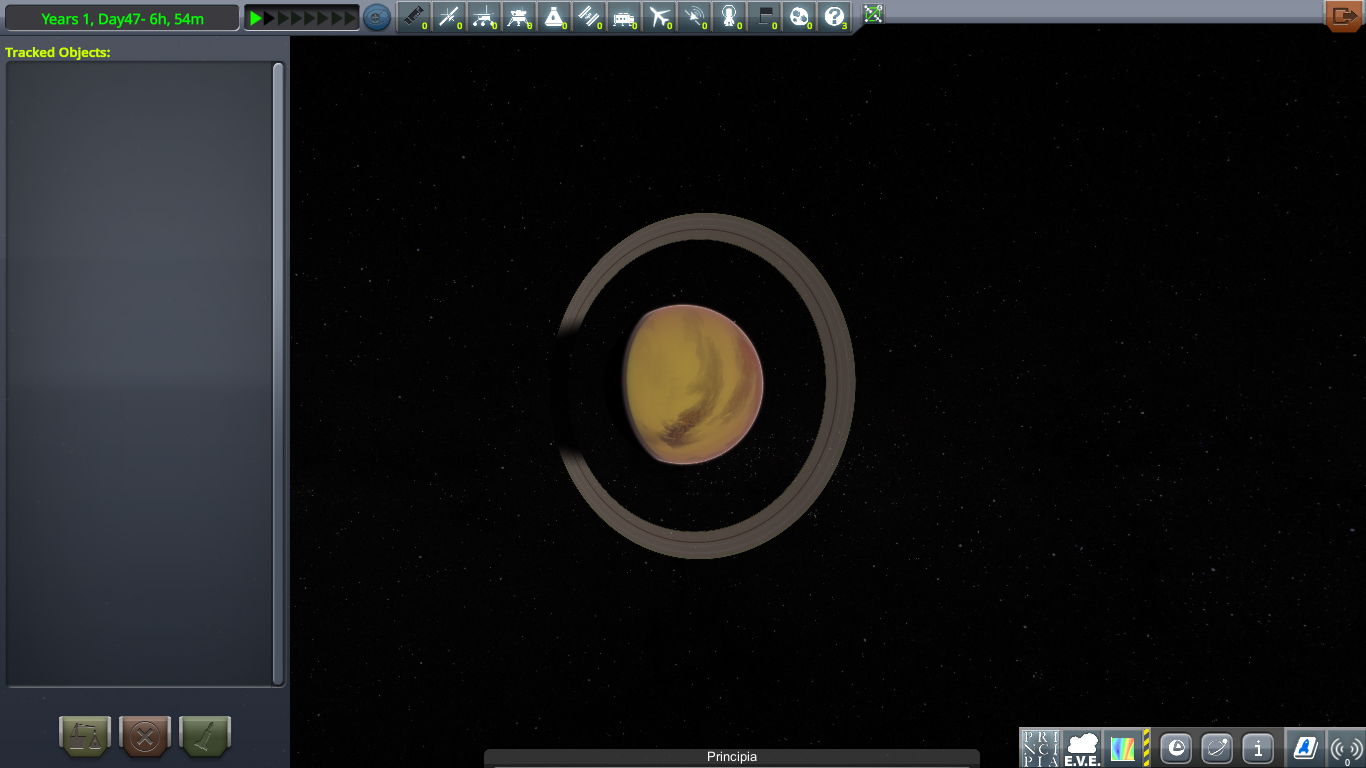1366x768 pixels.
Task: Toggle the Rover vessel filter
Action: pyautogui.click(x=484, y=17)
